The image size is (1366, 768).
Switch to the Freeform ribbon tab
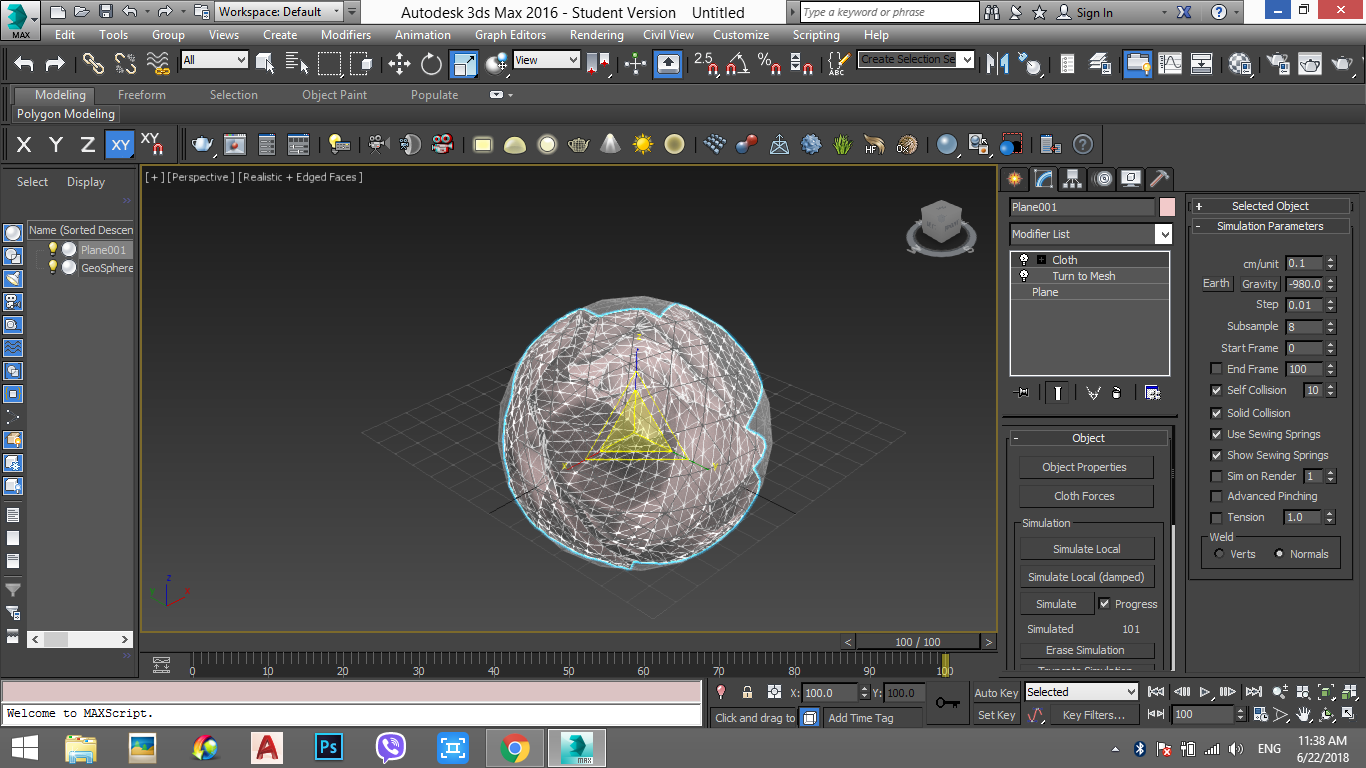(142, 95)
